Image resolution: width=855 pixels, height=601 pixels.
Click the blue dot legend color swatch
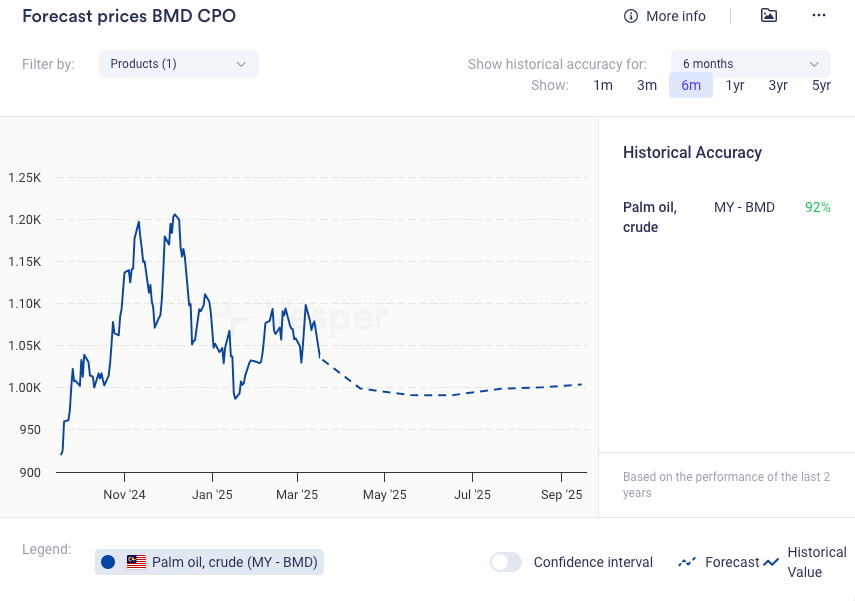click(x=108, y=562)
